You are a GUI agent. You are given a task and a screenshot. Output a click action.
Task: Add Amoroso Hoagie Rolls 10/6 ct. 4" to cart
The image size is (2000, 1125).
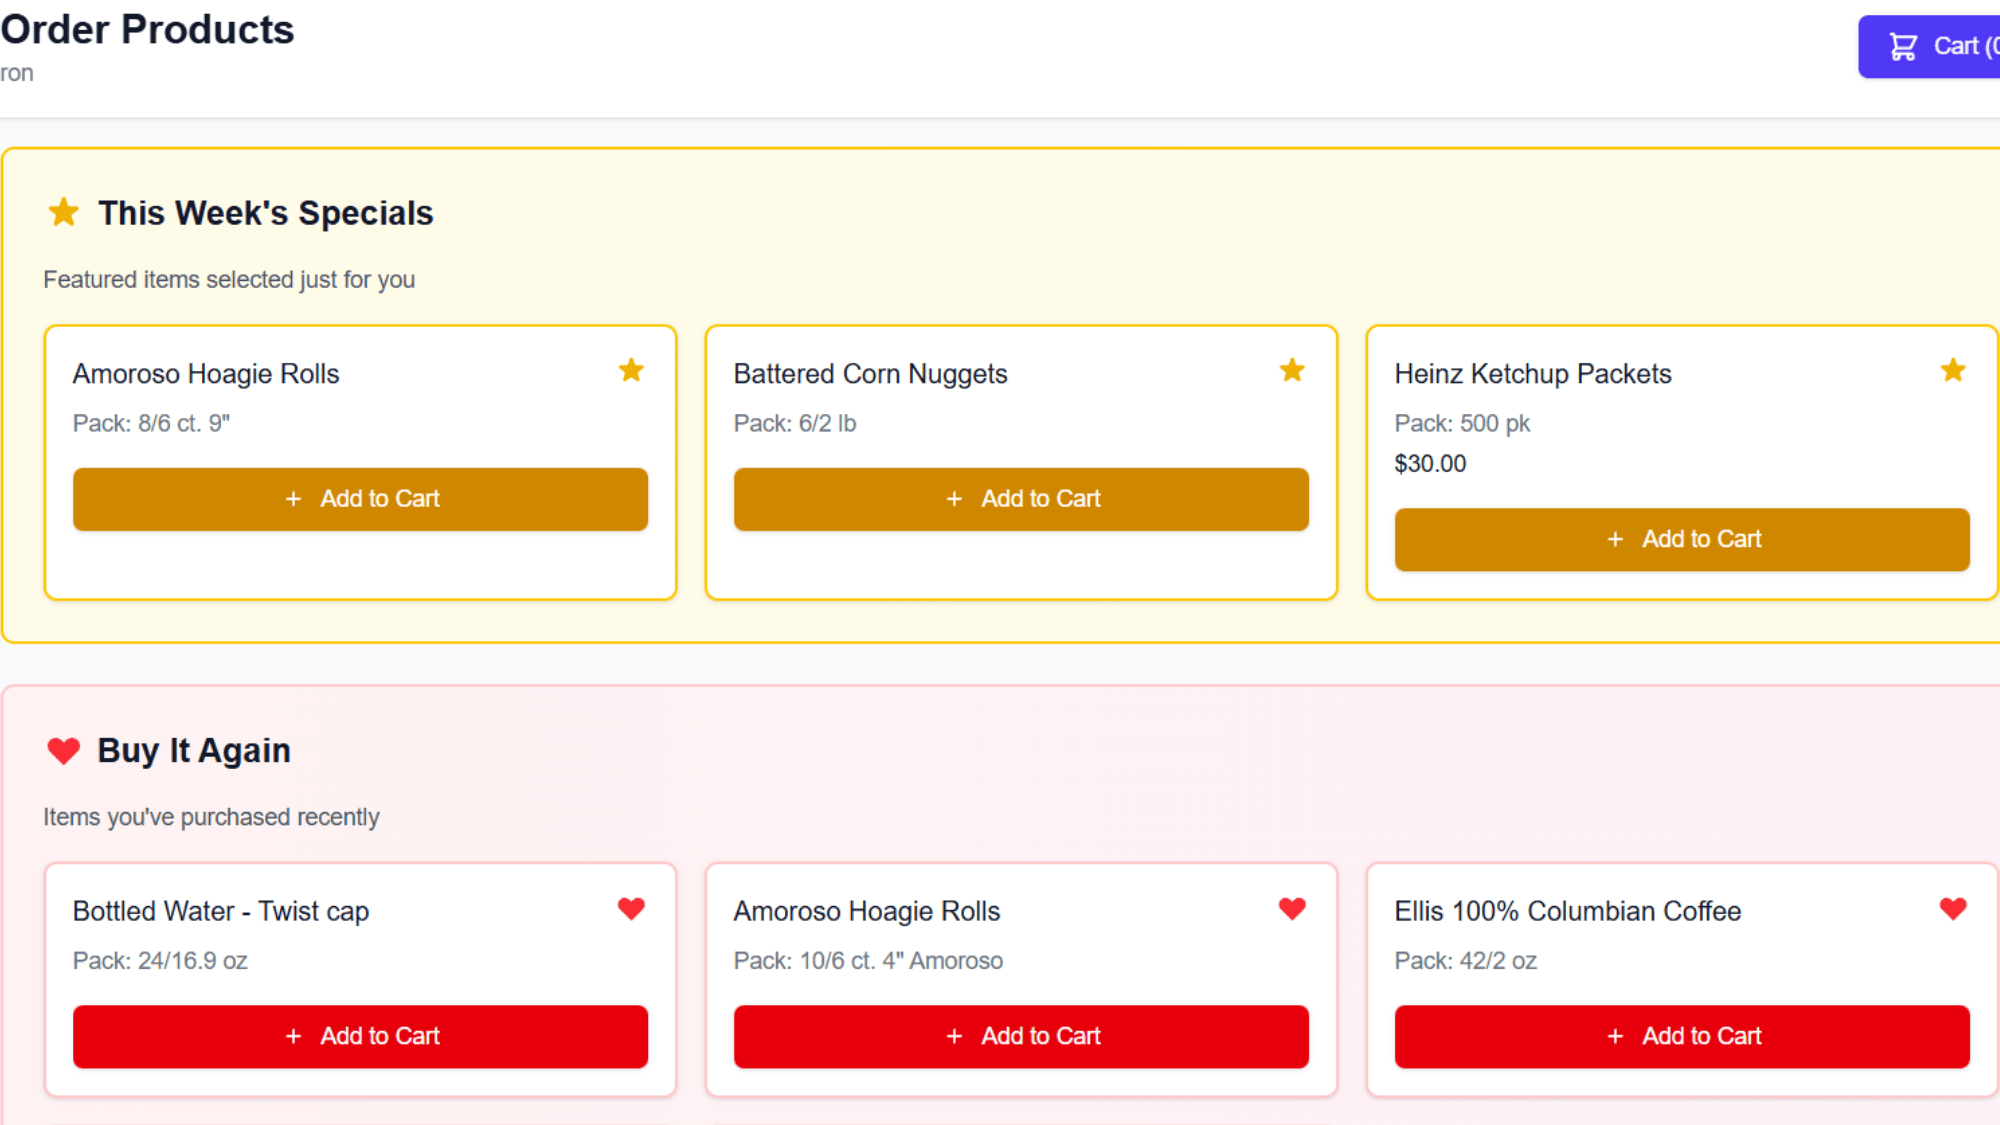pos(1021,1036)
